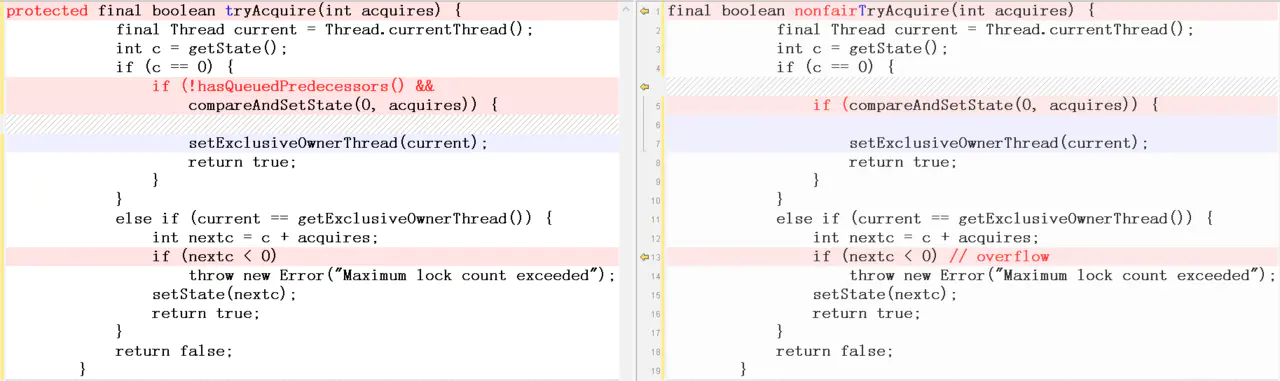
Task: Click line number 7 in the gutter
Action: point(657,143)
